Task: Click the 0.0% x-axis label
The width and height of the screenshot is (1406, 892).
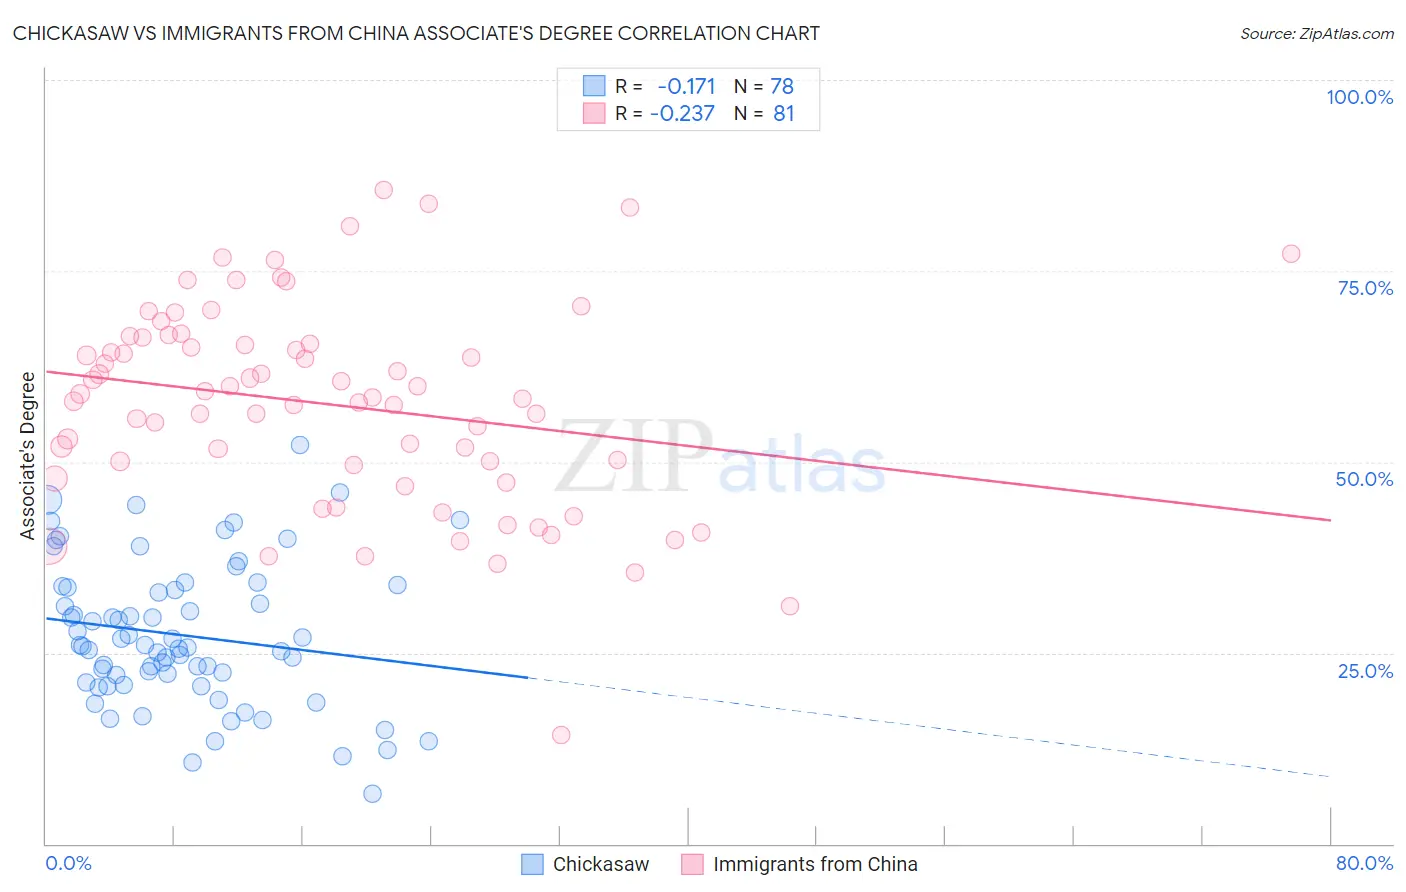Action: tap(69, 863)
